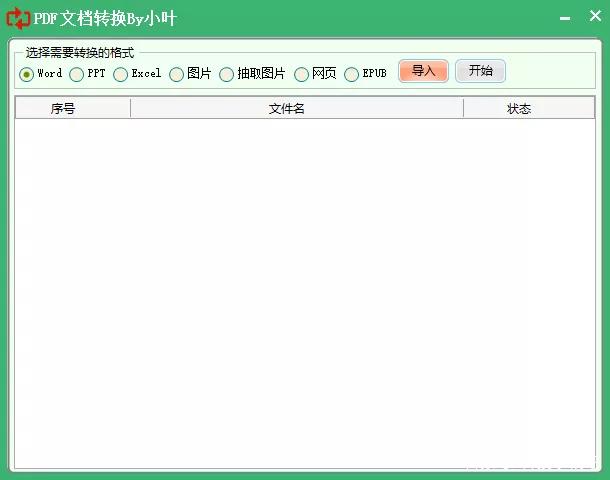Close the PDF文档转换 window
This screenshot has height=480, width=610.
(x=595, y=16)
